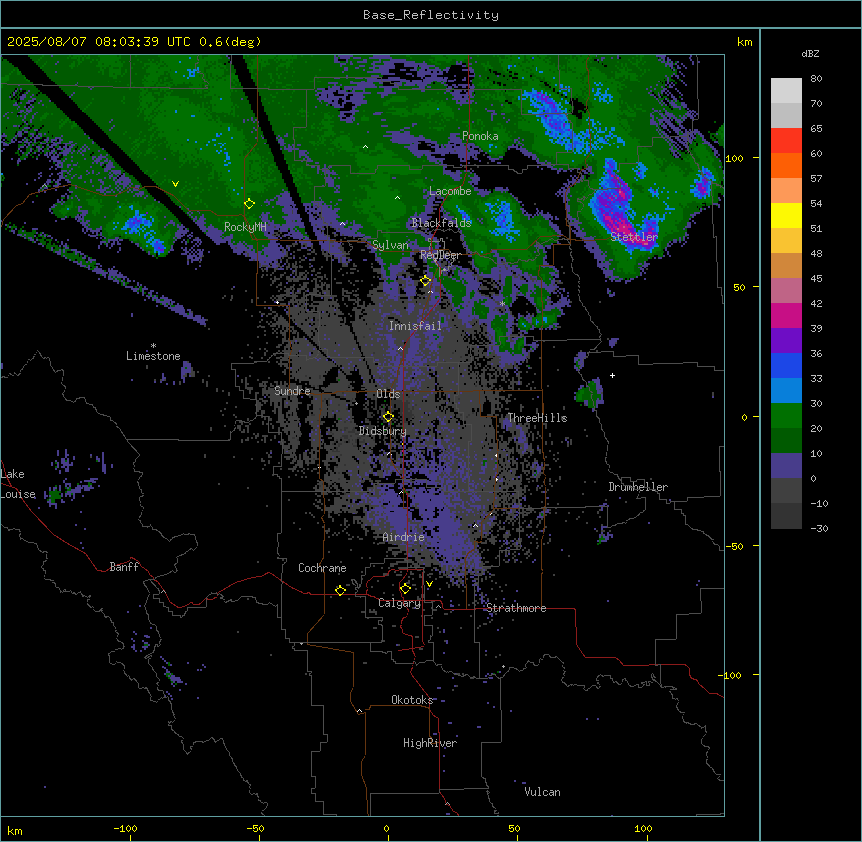Click the Stettler city label
The image size is (862, 842).
tap(634, 237)
